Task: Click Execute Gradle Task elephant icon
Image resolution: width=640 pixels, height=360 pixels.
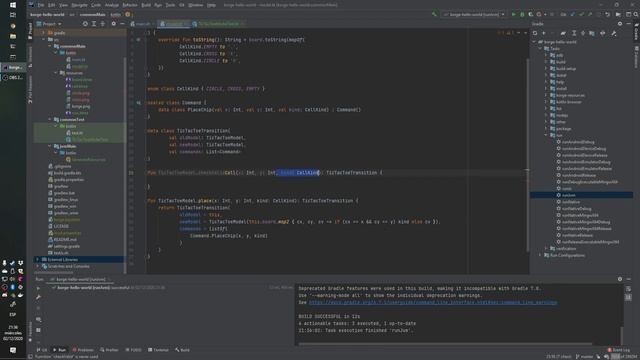Action: point(563,33)
